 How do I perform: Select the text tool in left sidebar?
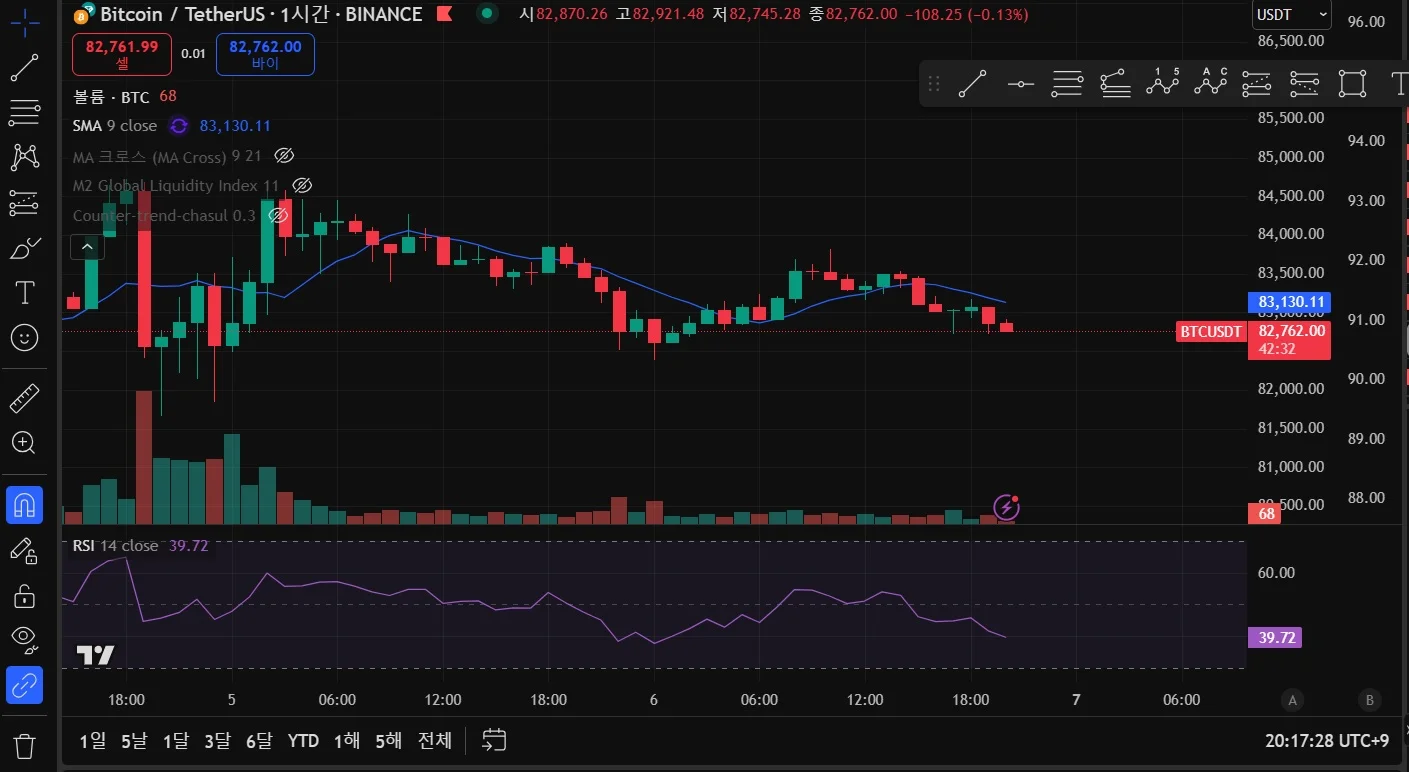[24, 292]
